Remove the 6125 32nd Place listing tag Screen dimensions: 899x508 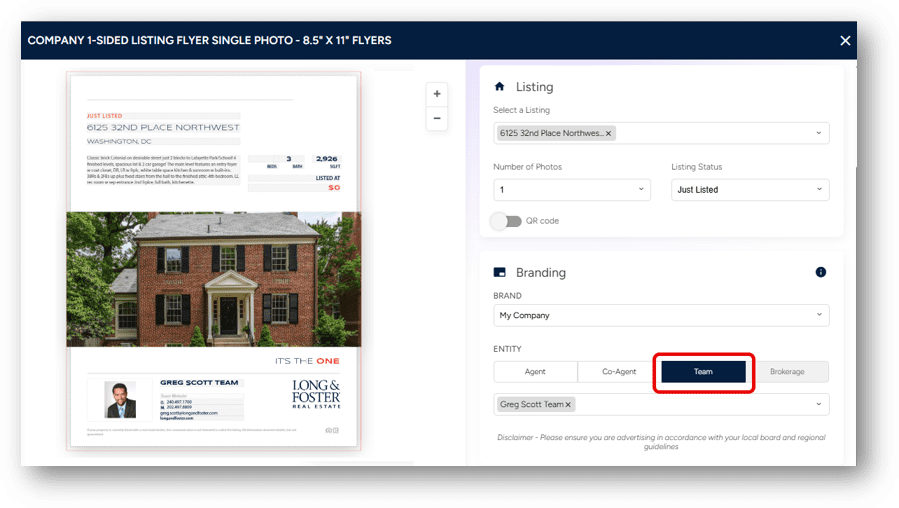(x=609, y=133)
